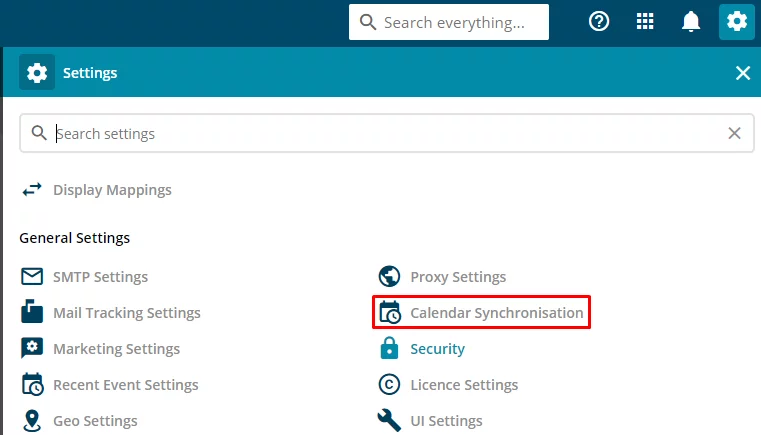Click the UI Settings wrench icon
761x435 pixels.
(x=389, y=420)
